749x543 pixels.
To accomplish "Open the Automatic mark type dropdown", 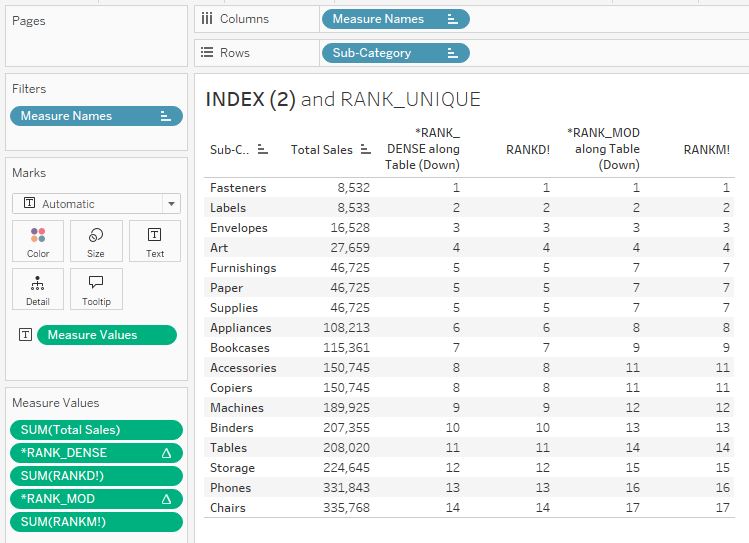I will (x=96, y=204).
